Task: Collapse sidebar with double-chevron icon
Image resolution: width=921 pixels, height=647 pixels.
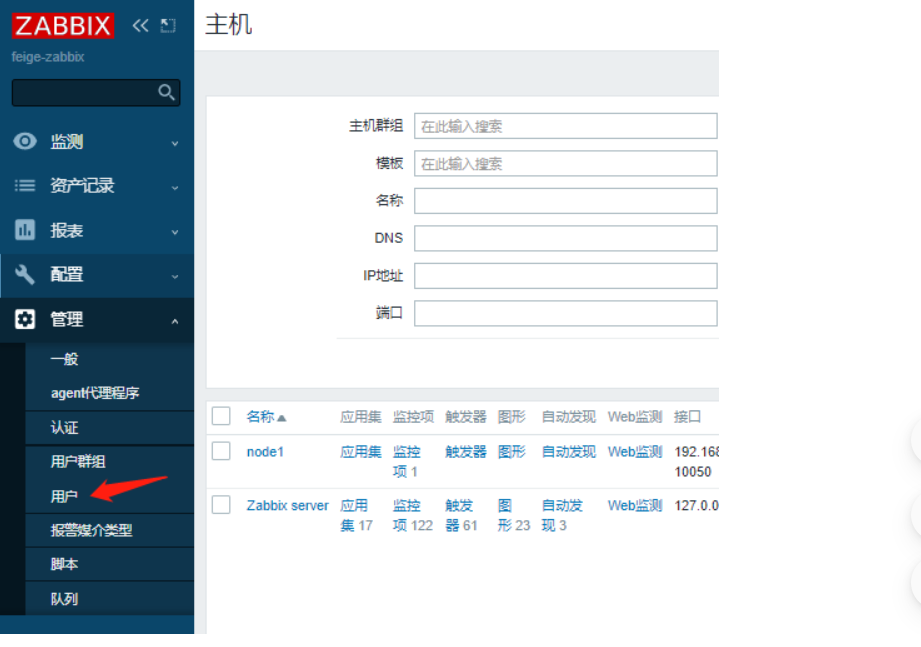Action: click(x=140, y=26)
